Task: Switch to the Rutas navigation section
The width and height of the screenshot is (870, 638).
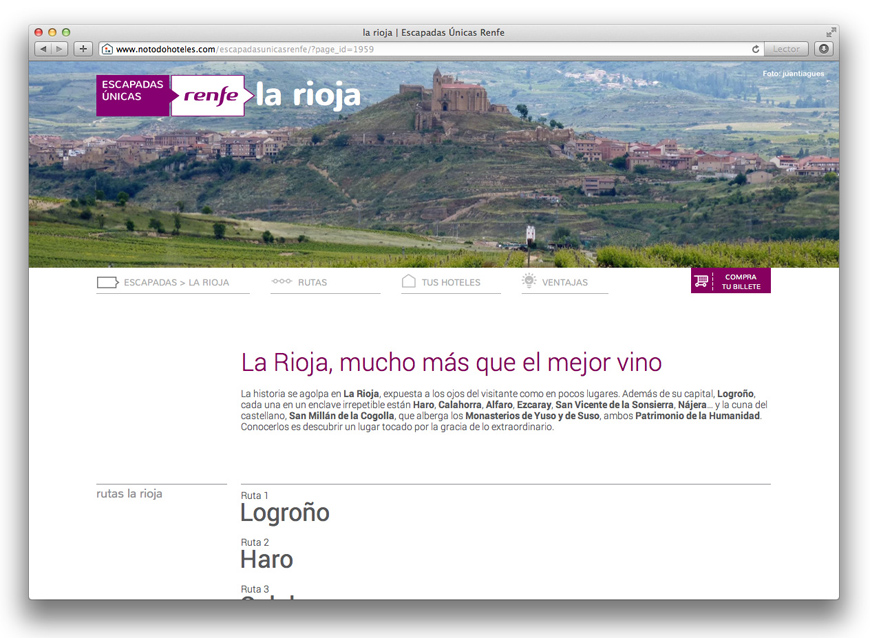Action: pyautogui.click(x=313, y=282)
